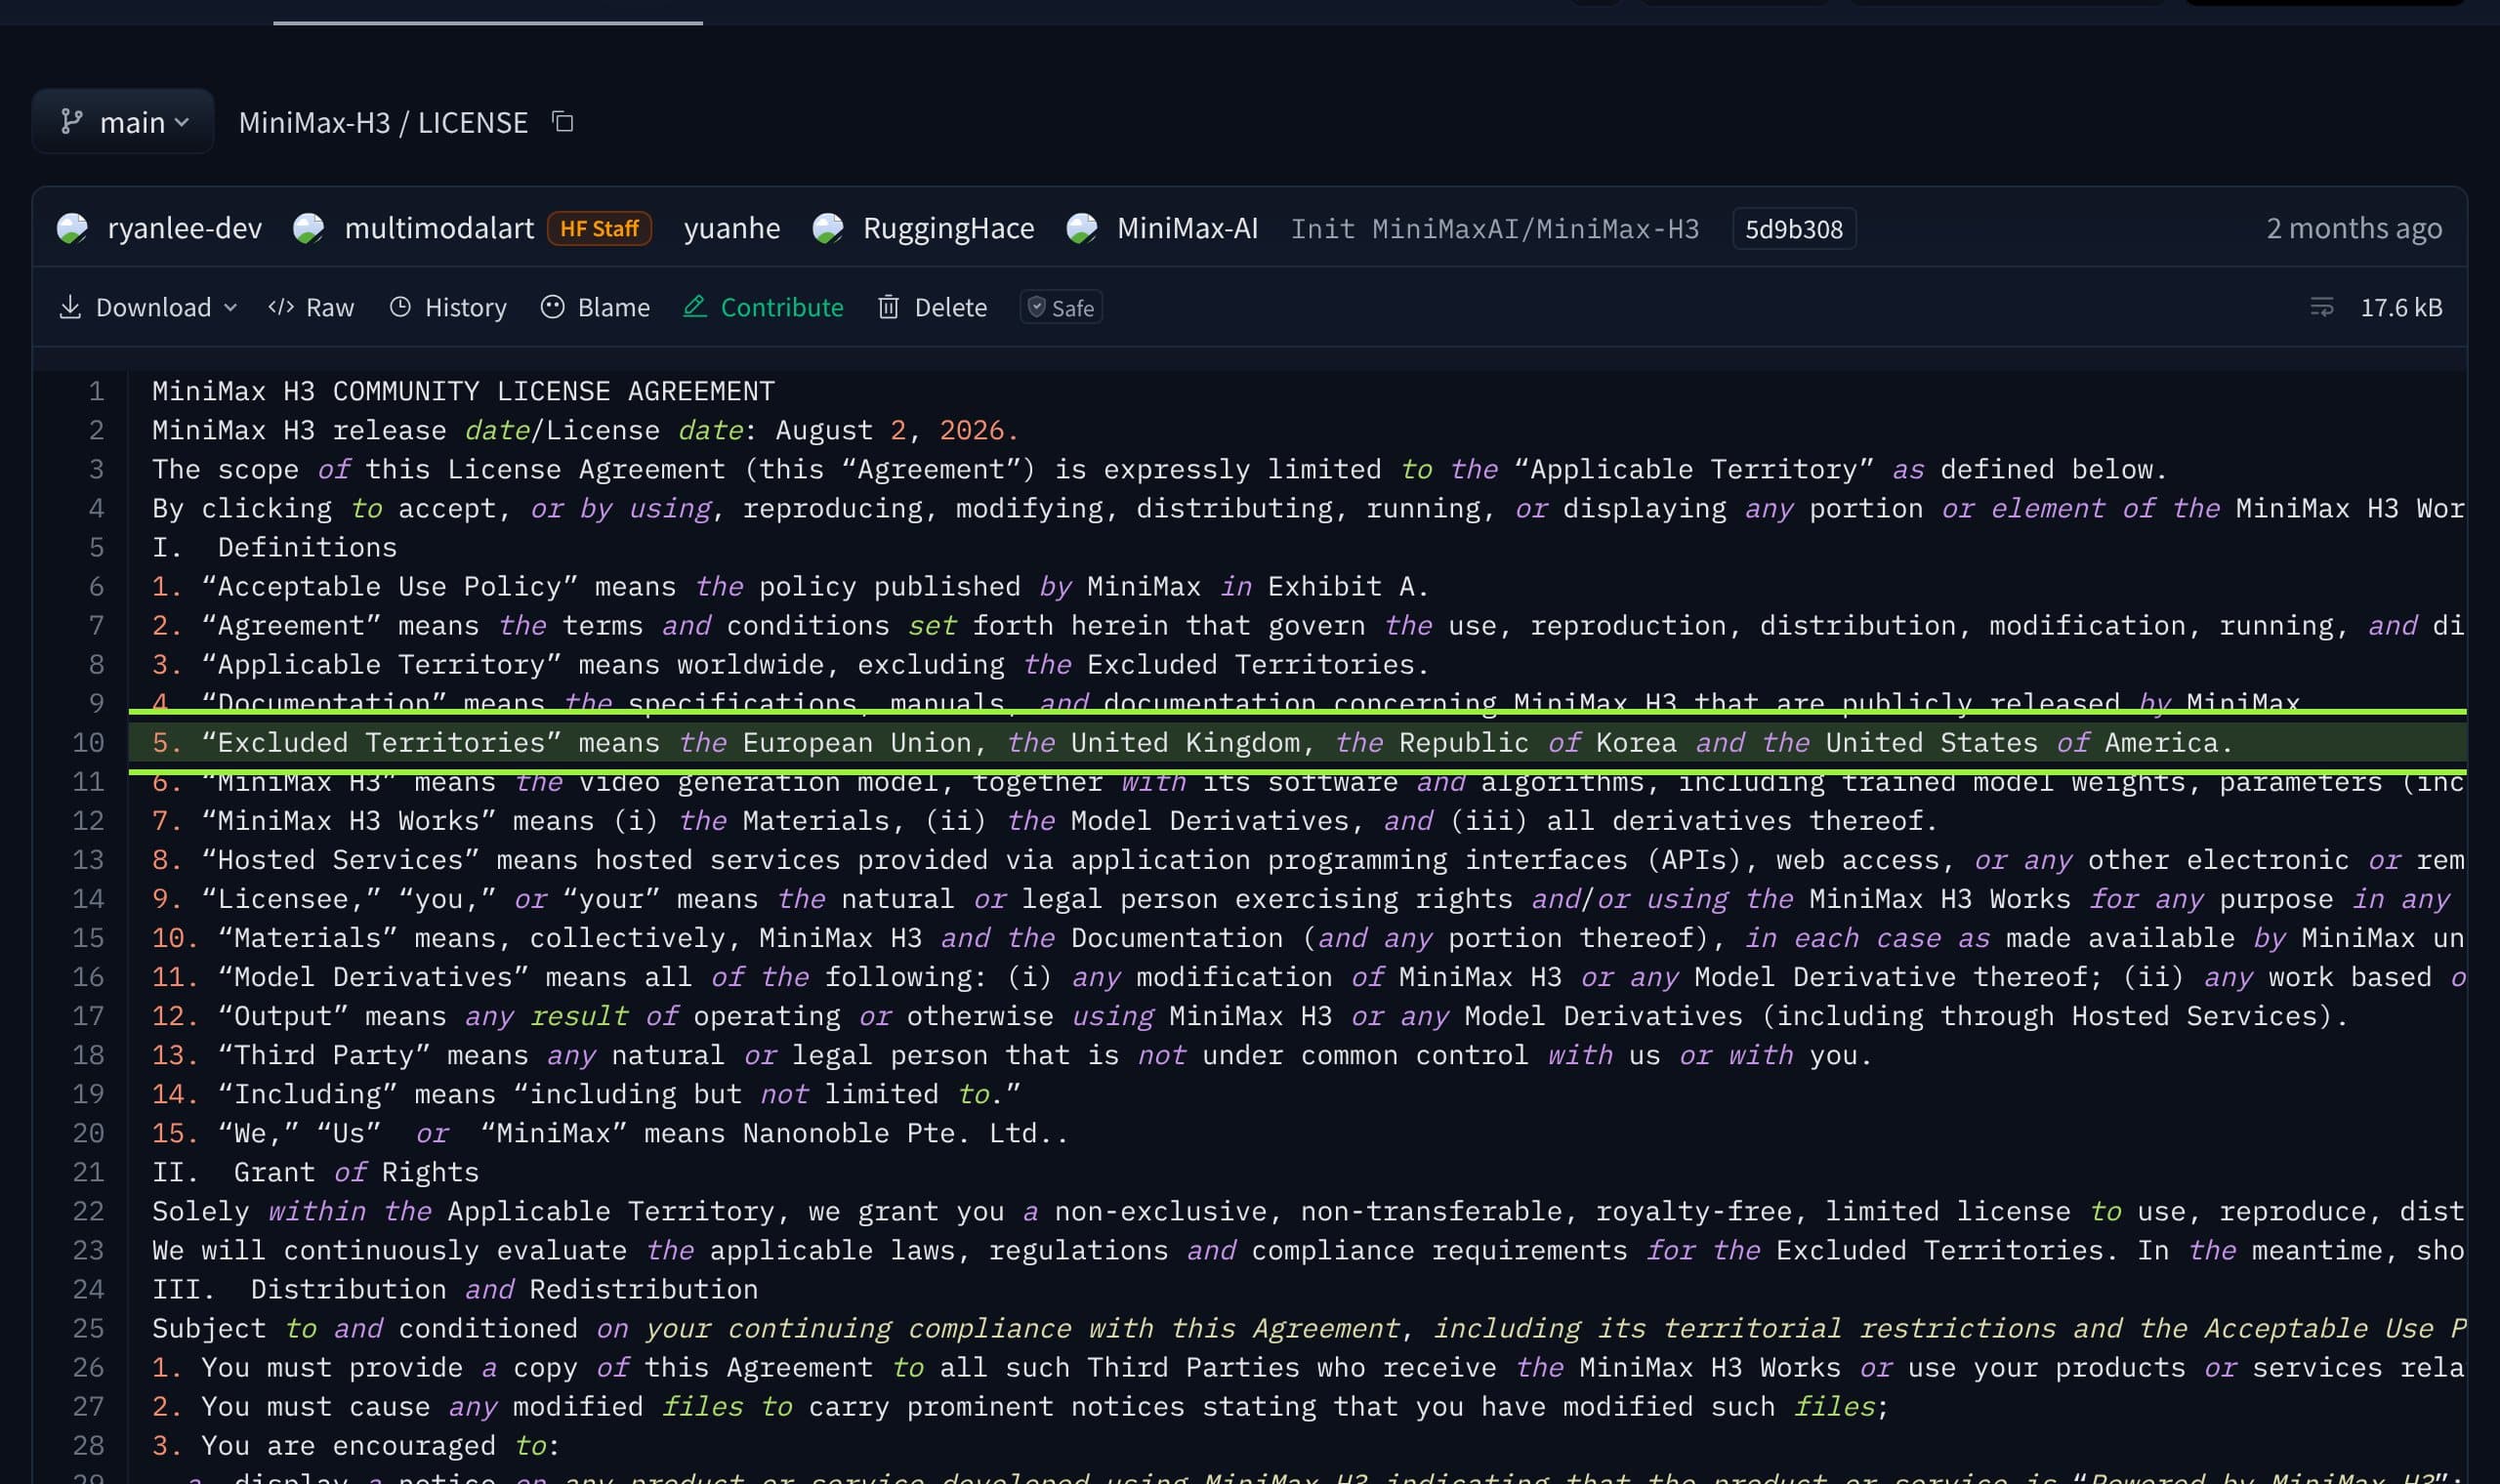Click the multimodalart avatar icon
The width and height of the screenshot is (2500, 1484).
point(308,228)
